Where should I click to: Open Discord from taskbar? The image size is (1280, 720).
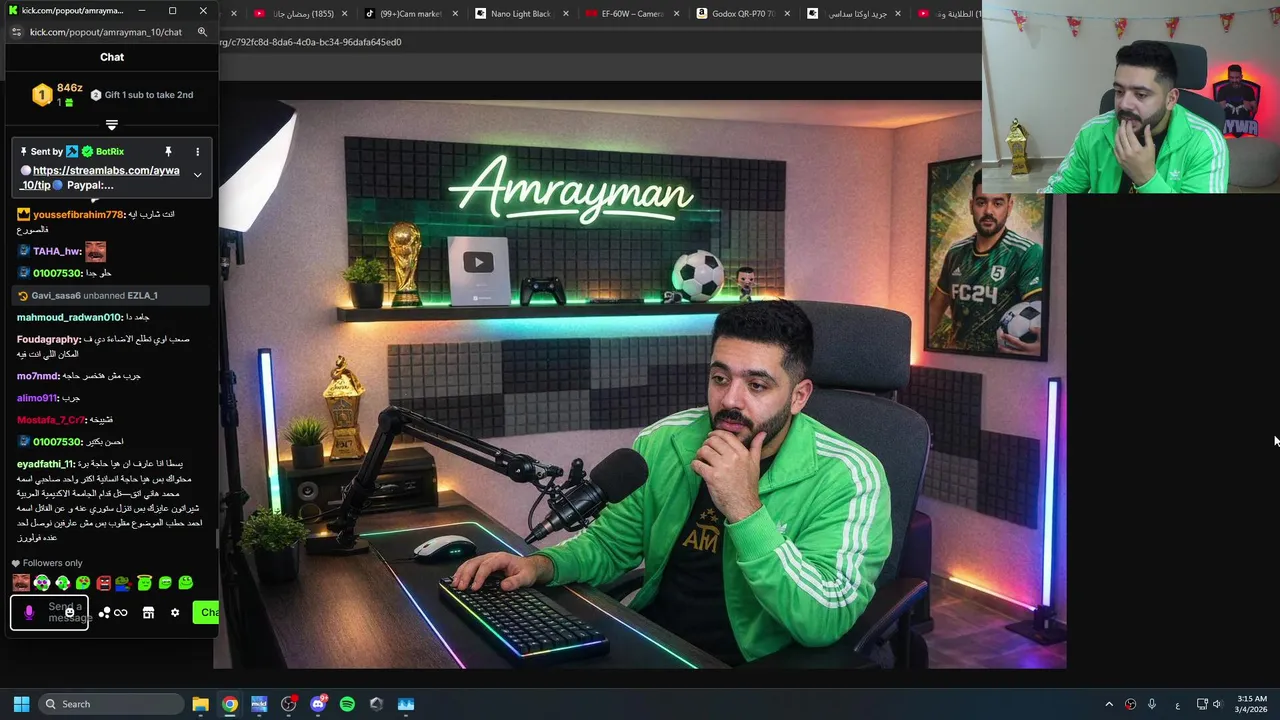point(318,704)
